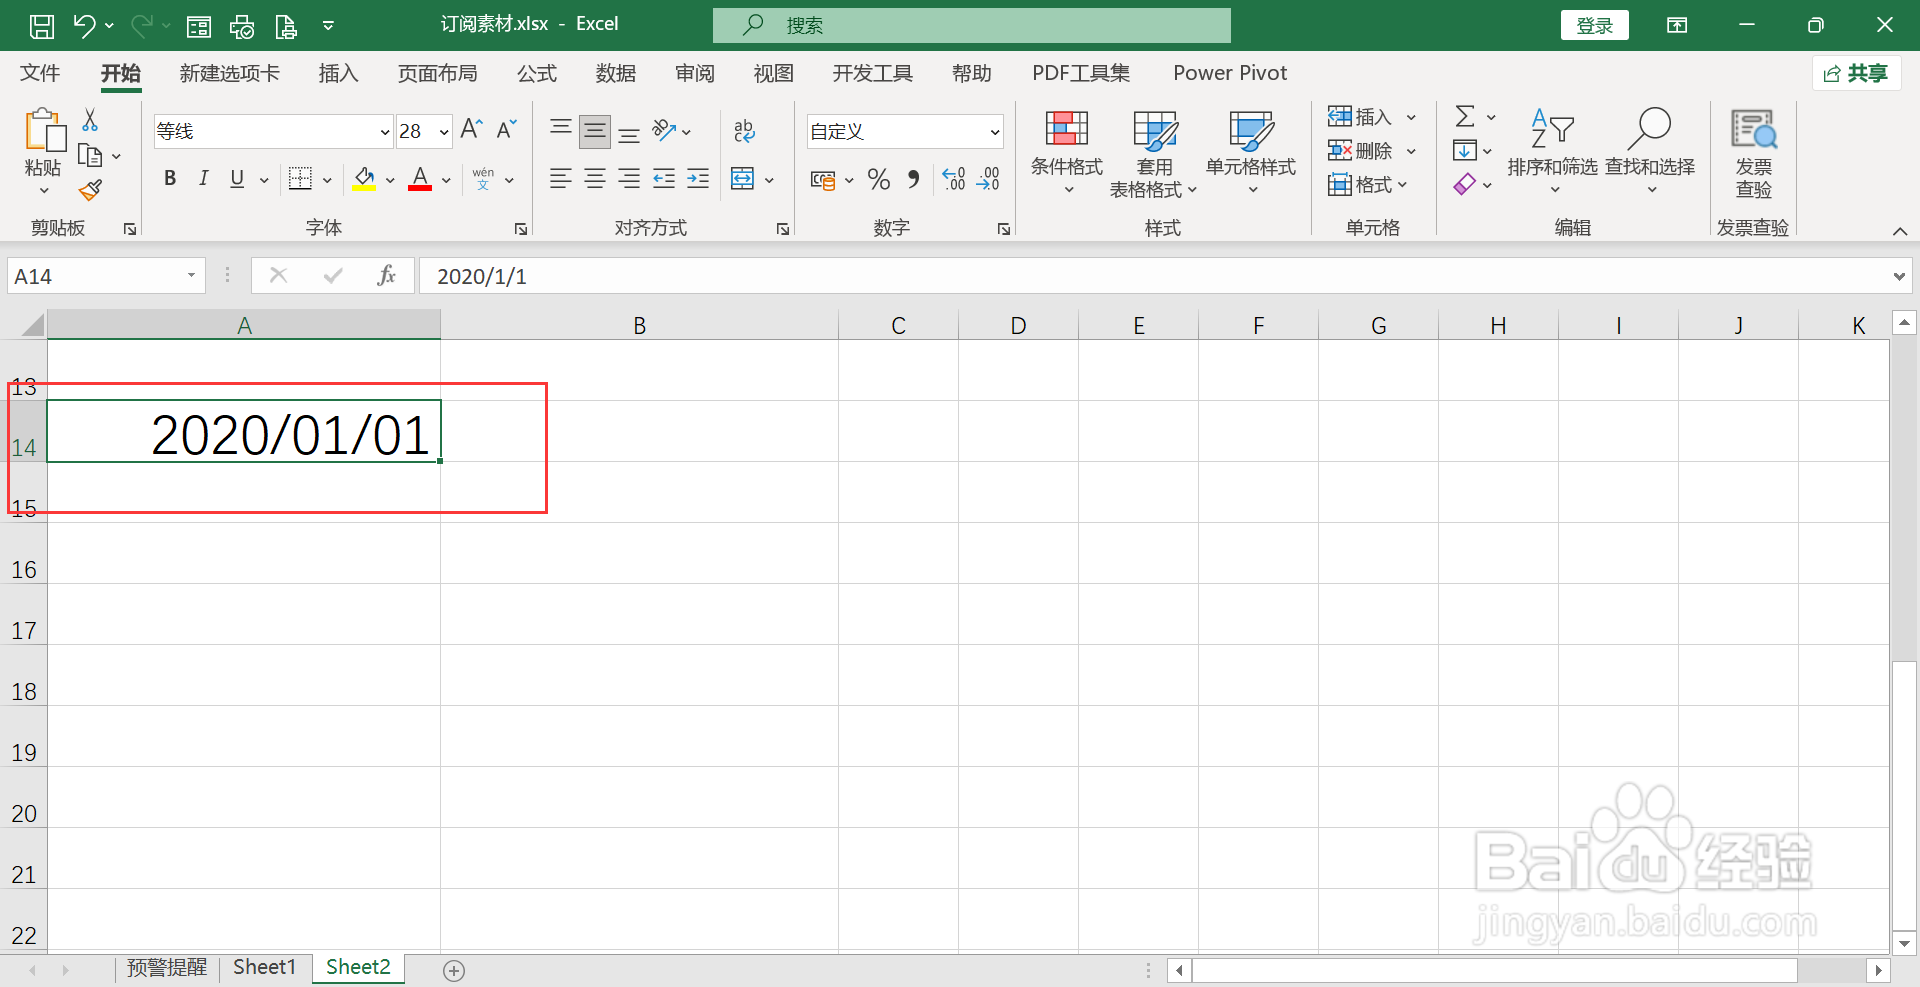Switch to the 插入 (Insert) ribbon tab
This screenshot has width=1920, height=987.
click(338, 73)
